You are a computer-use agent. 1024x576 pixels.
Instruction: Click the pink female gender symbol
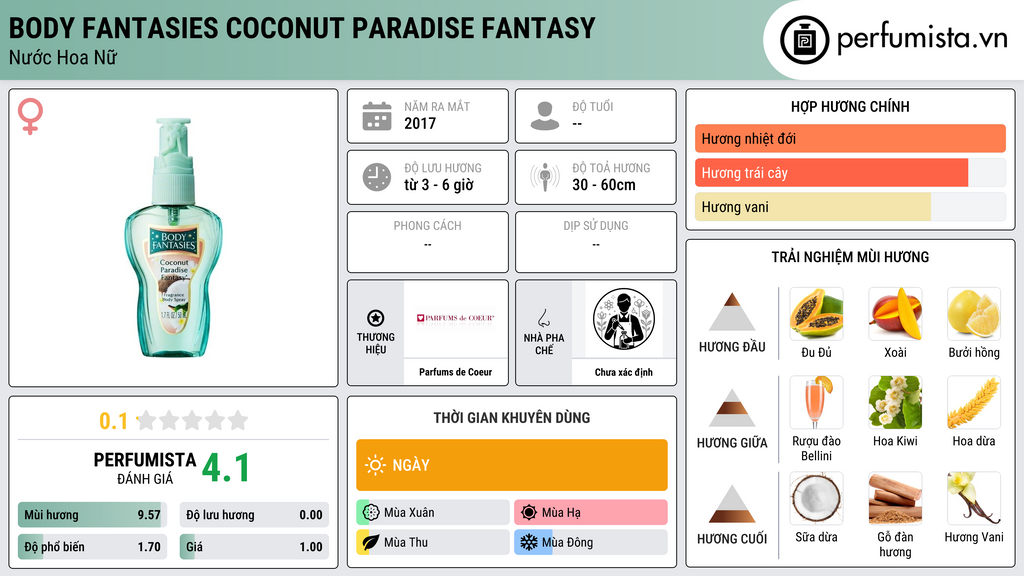(x=30, y=116)
